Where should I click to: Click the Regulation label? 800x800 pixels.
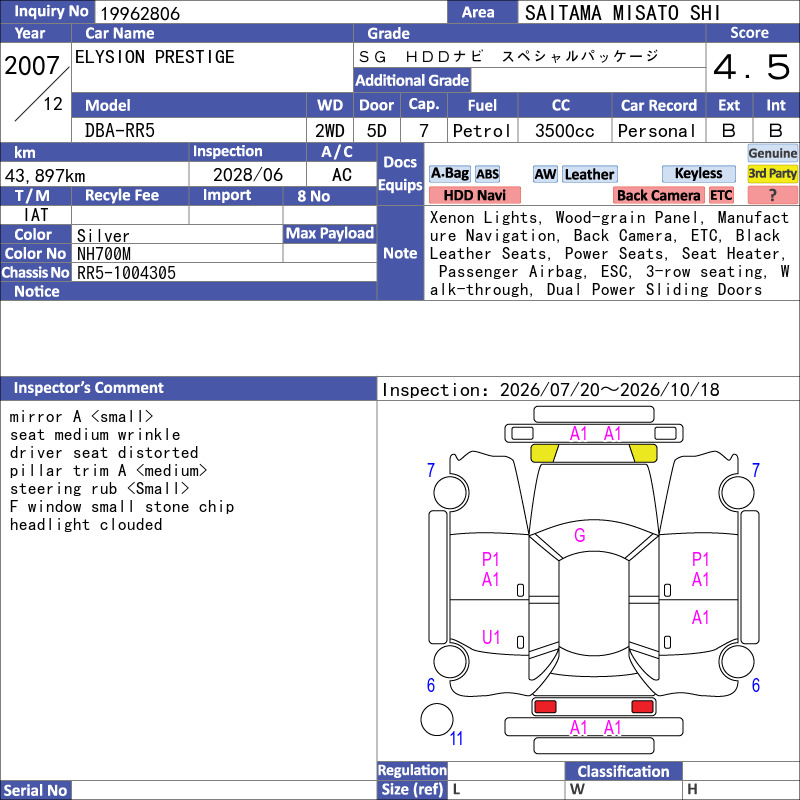(412, 770)
